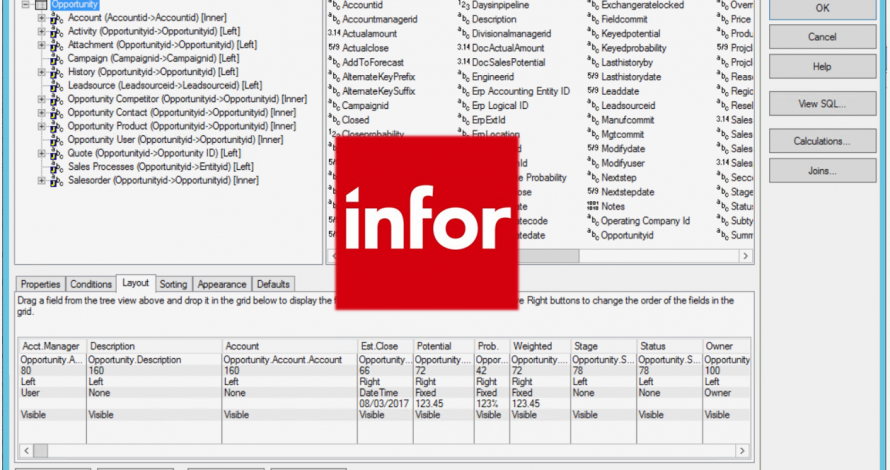Select the Est.Close column header

[x=385, y=346]
